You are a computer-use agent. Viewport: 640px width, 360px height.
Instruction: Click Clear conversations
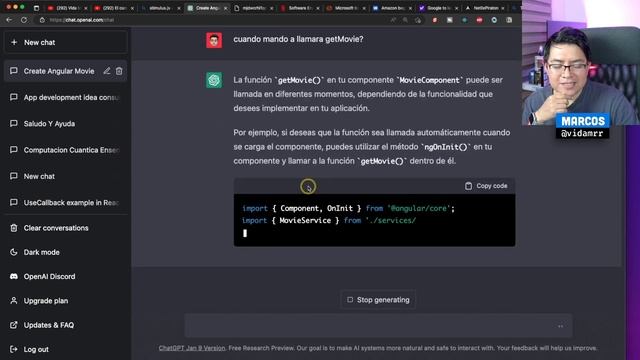pos(65,228)
